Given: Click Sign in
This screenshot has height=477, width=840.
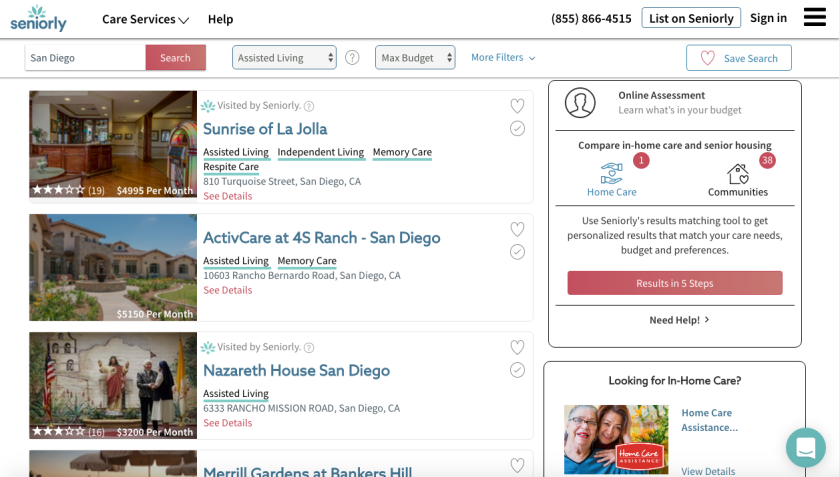Looking at the screenshot, I should 768,18.
